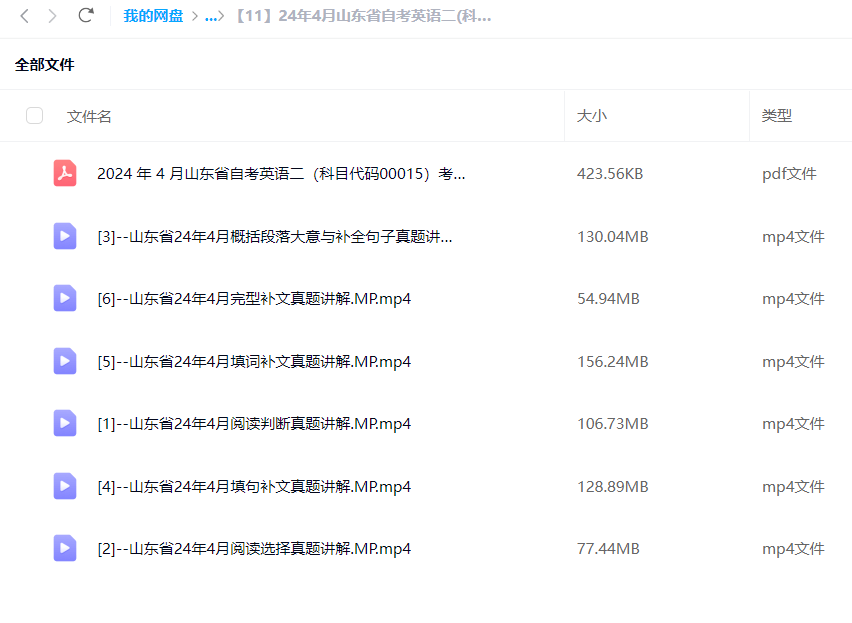Click mp4文件 type in the 130.04MB row
852x623 pixels.
pyautogui.click(x=793, y=237)
